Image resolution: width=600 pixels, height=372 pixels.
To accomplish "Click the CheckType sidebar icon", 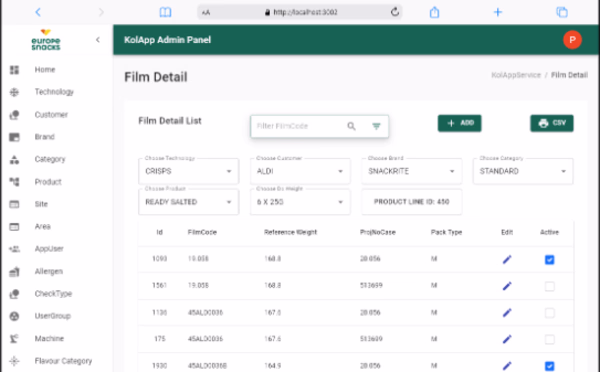I will point(14,294).
